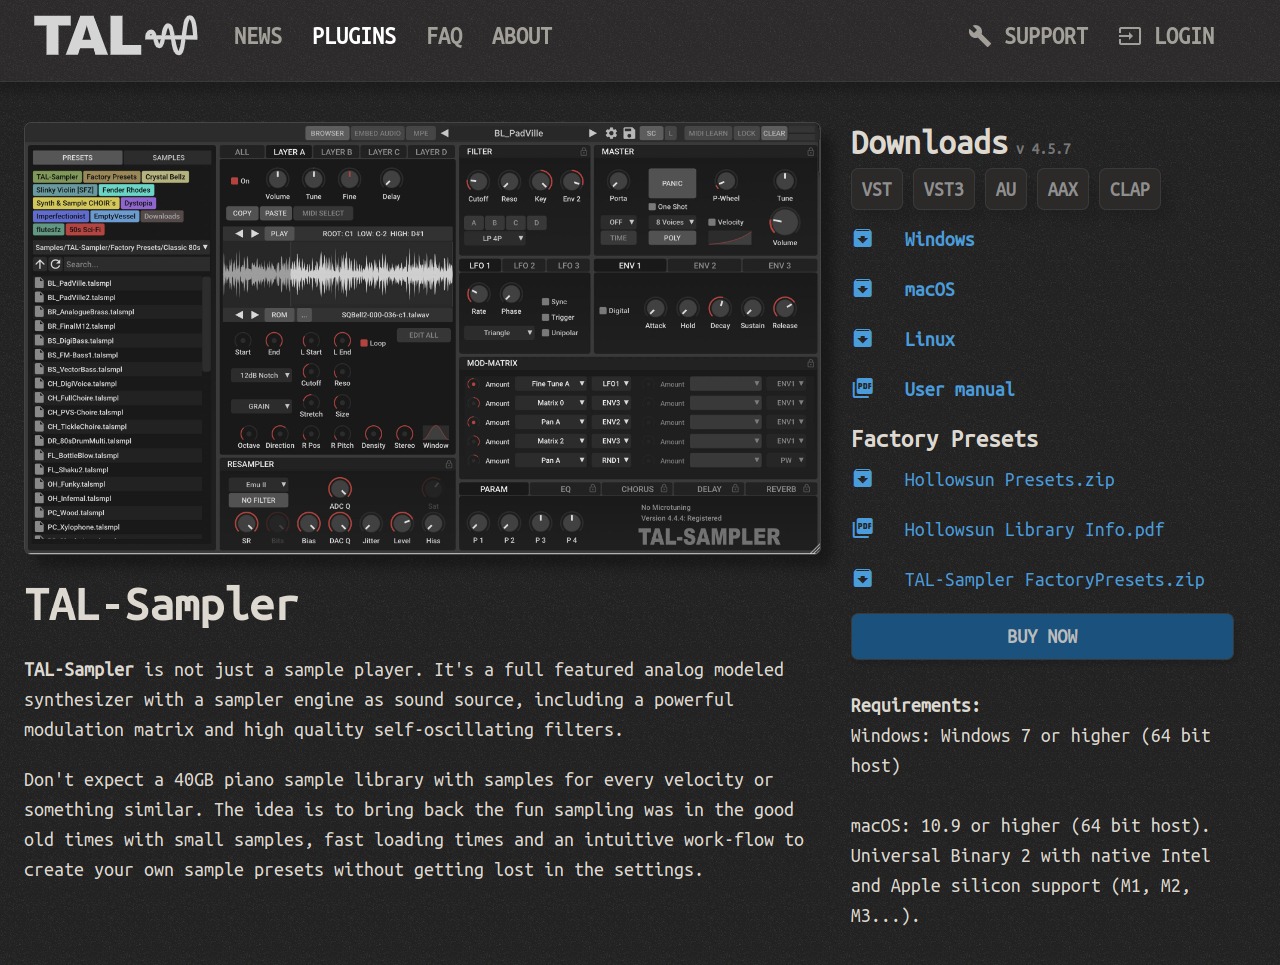The width and height of the screenshot is (1280, 965).
Task: Enable the One Shot checkbox in MASTER
Action: click(652, 206)
